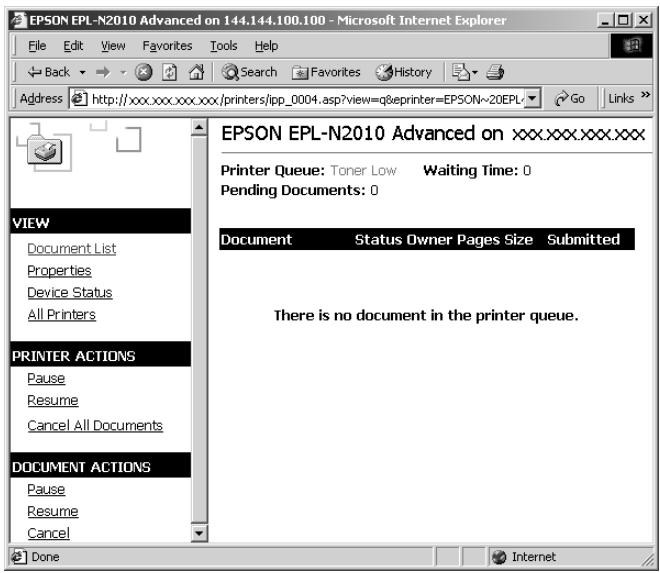Click the Done status bar text

point(45,557)
